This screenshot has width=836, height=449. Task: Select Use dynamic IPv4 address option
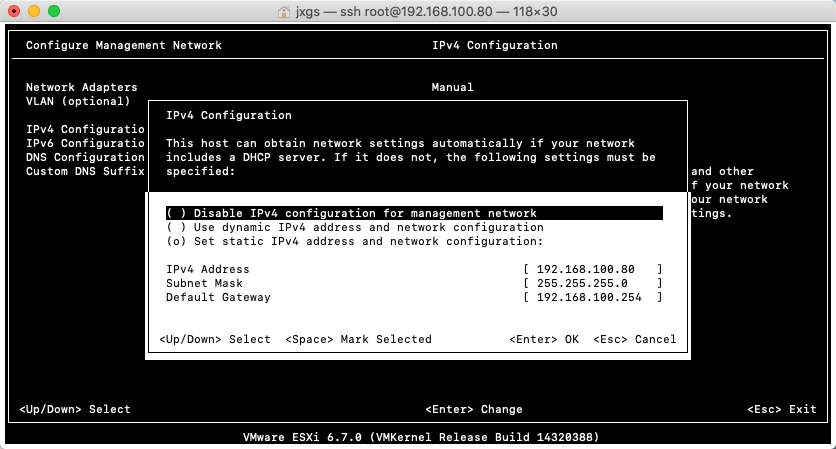(355, 227)
